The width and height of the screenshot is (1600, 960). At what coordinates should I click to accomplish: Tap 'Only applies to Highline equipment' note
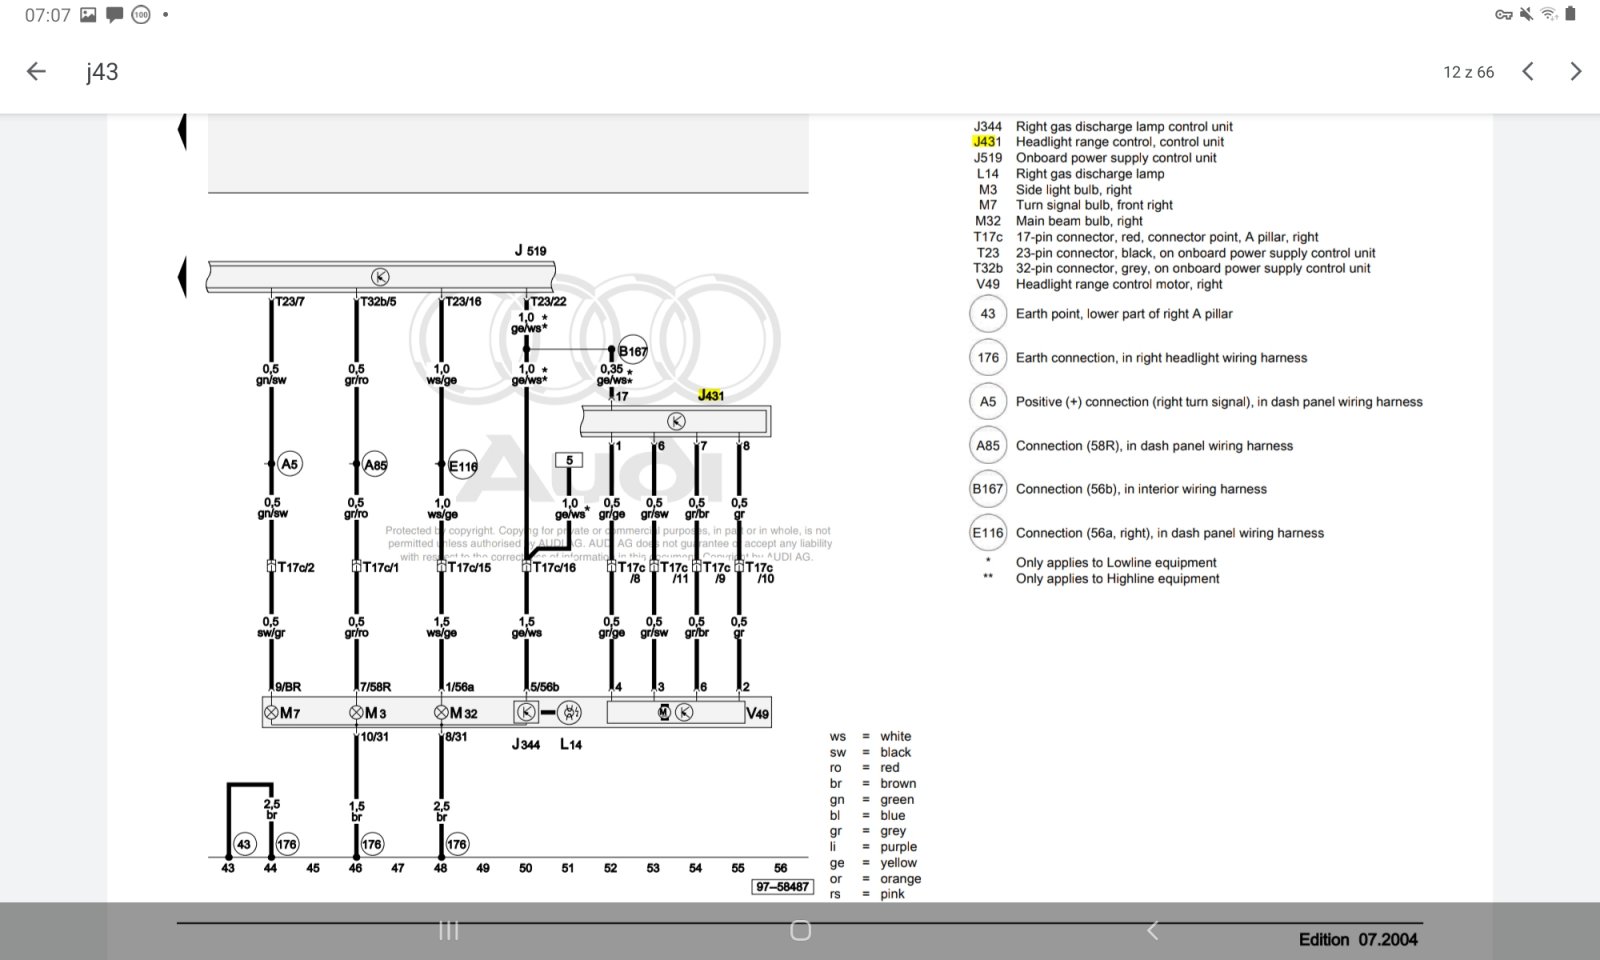(x=1118, y=579)
